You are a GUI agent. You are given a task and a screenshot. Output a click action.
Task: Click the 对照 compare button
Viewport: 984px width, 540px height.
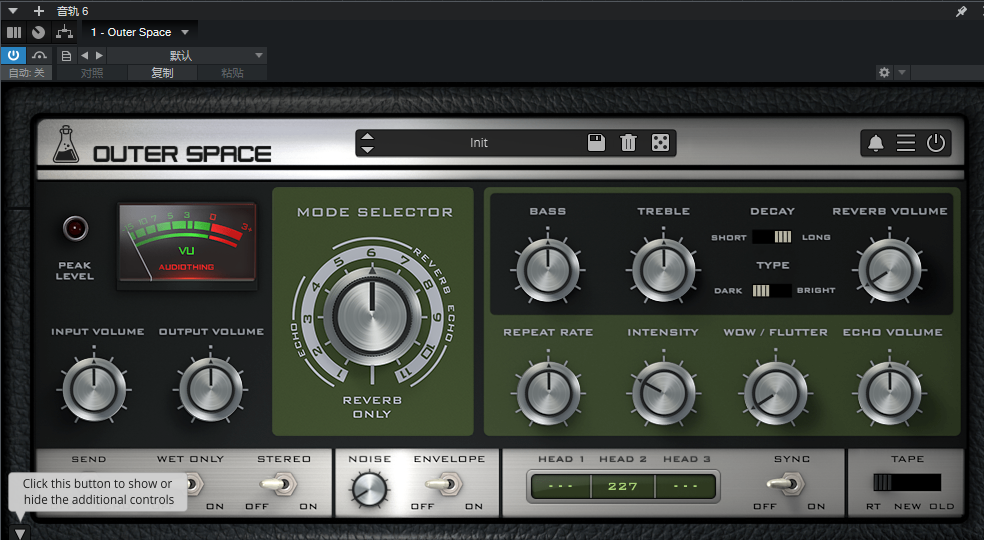pos(92,73)
